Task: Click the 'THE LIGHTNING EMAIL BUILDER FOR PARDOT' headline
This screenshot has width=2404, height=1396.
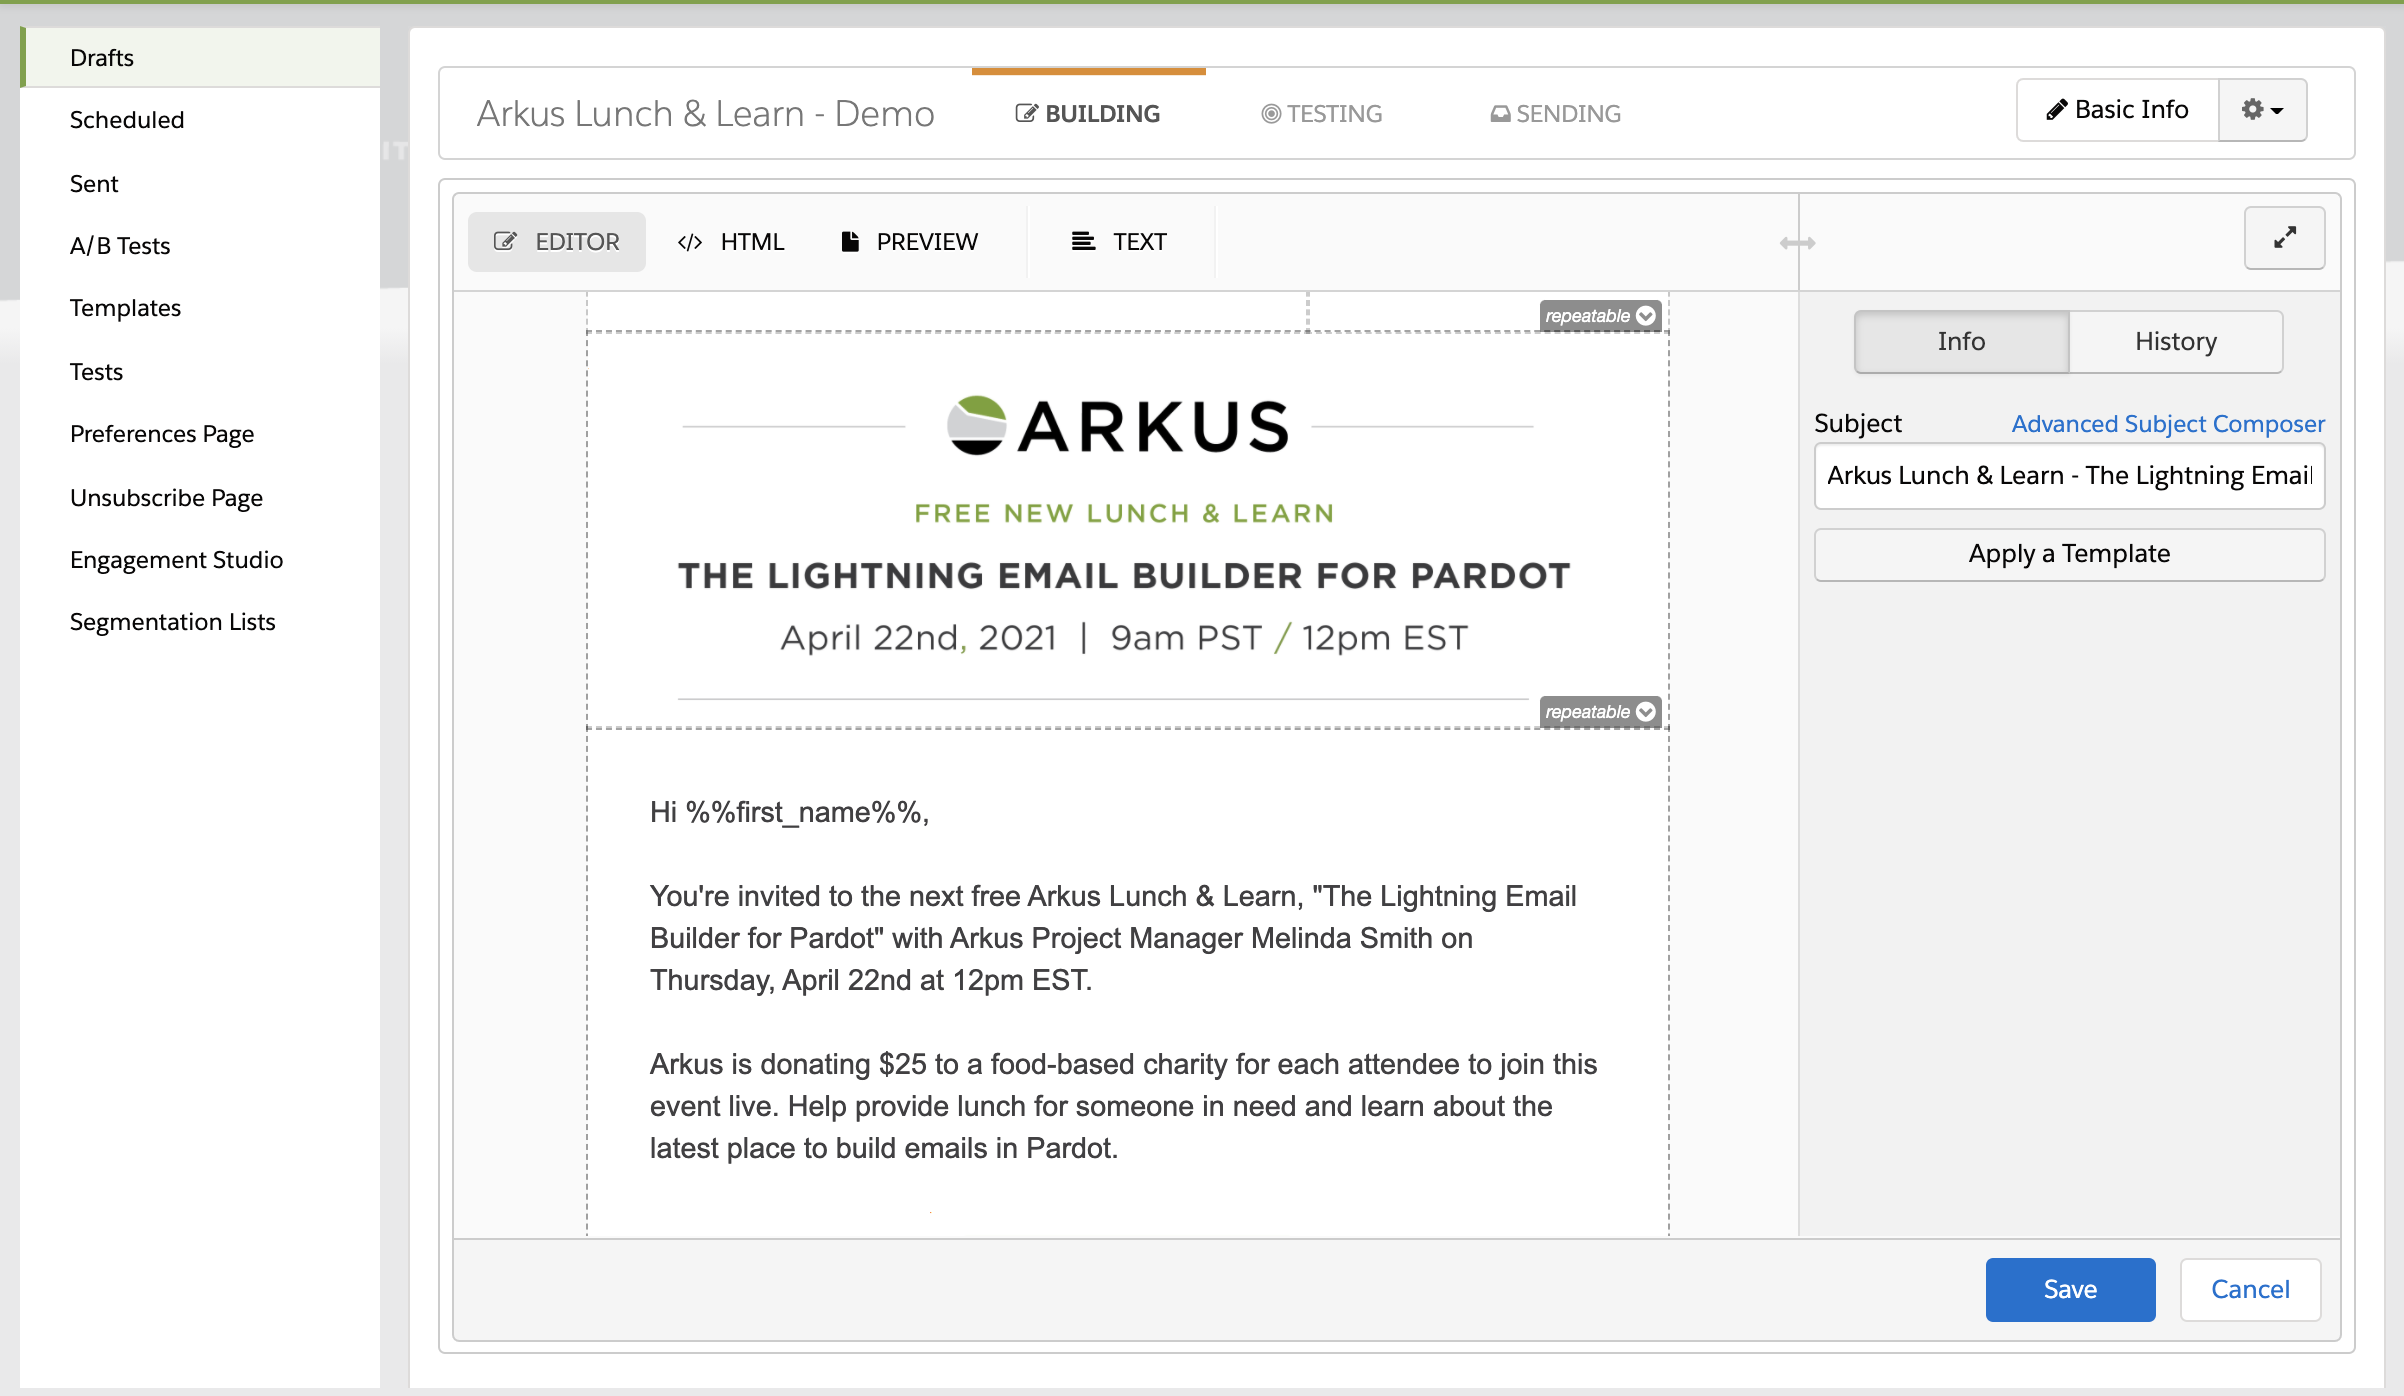Action: tap(1124, 576)
